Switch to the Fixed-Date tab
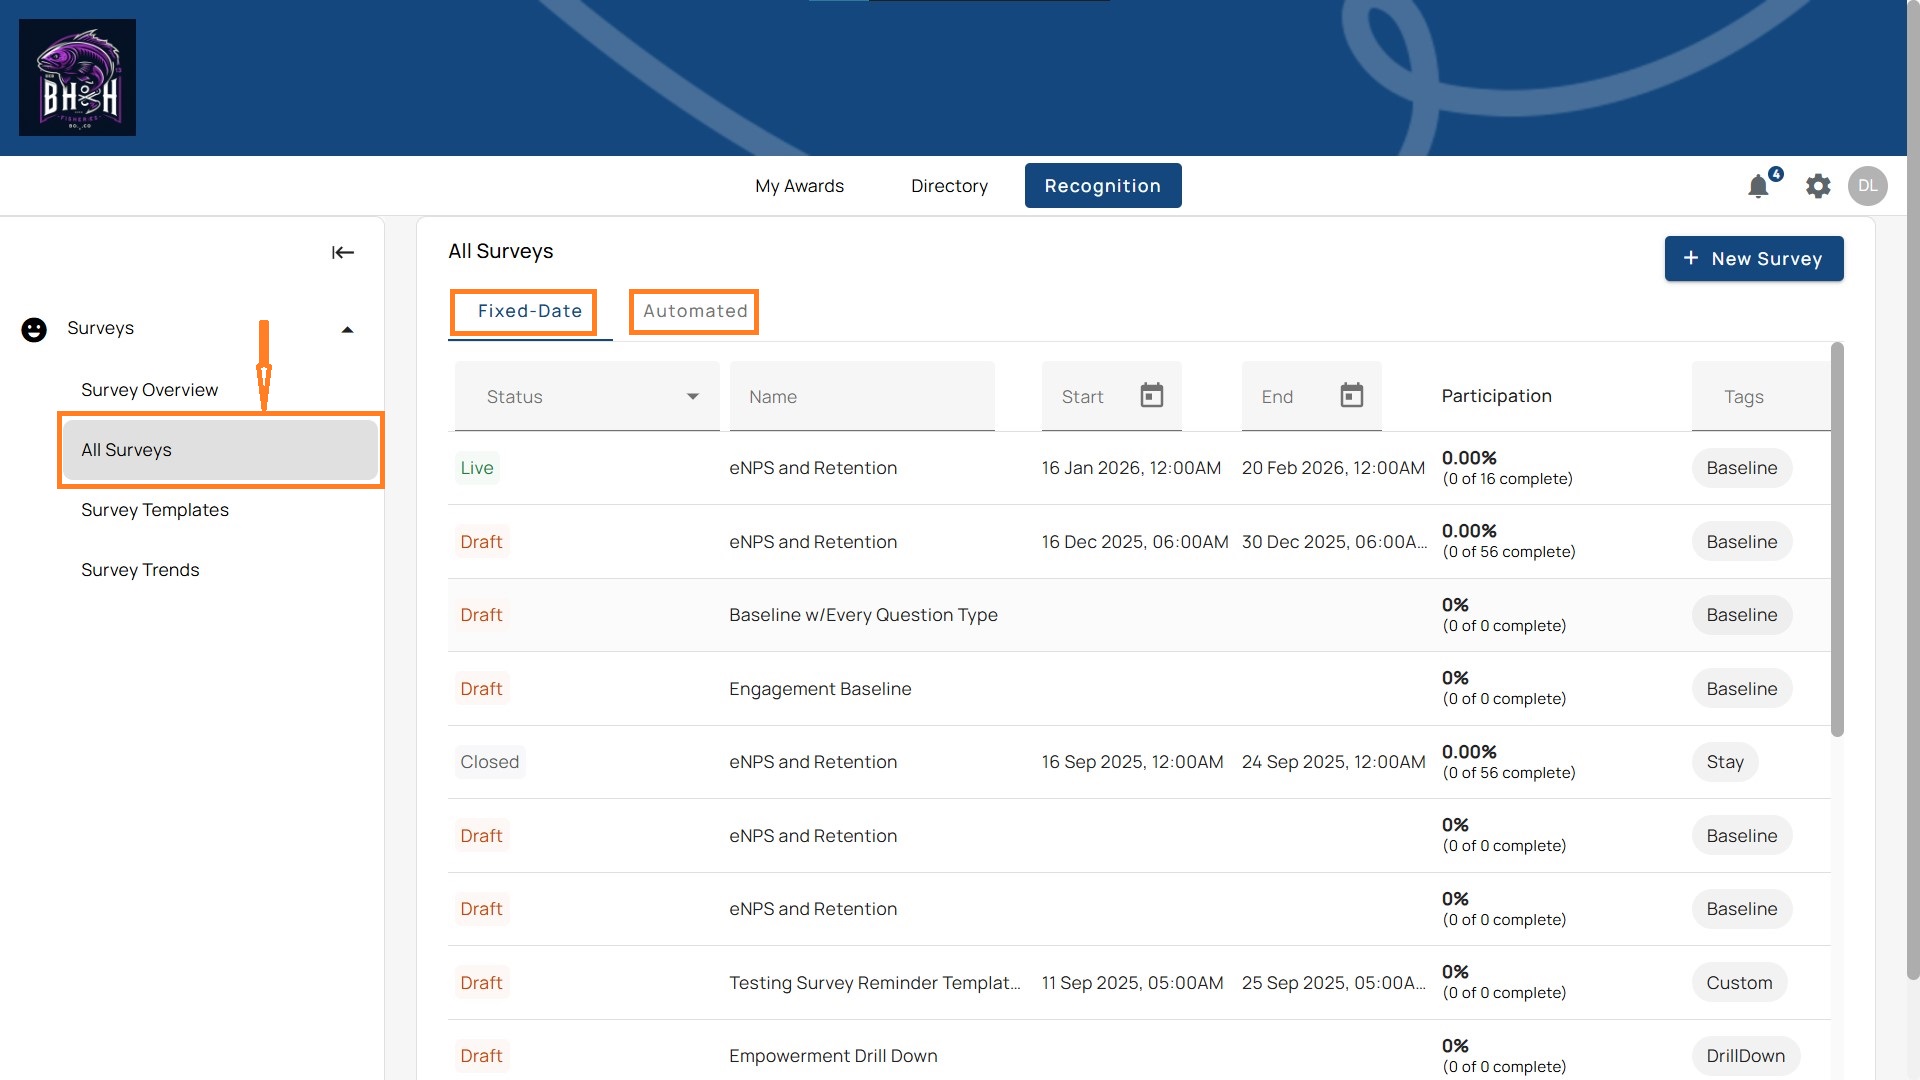The width and height of the screenshot is (1920, 1080). pyautogui.click(x=530, y=311)
